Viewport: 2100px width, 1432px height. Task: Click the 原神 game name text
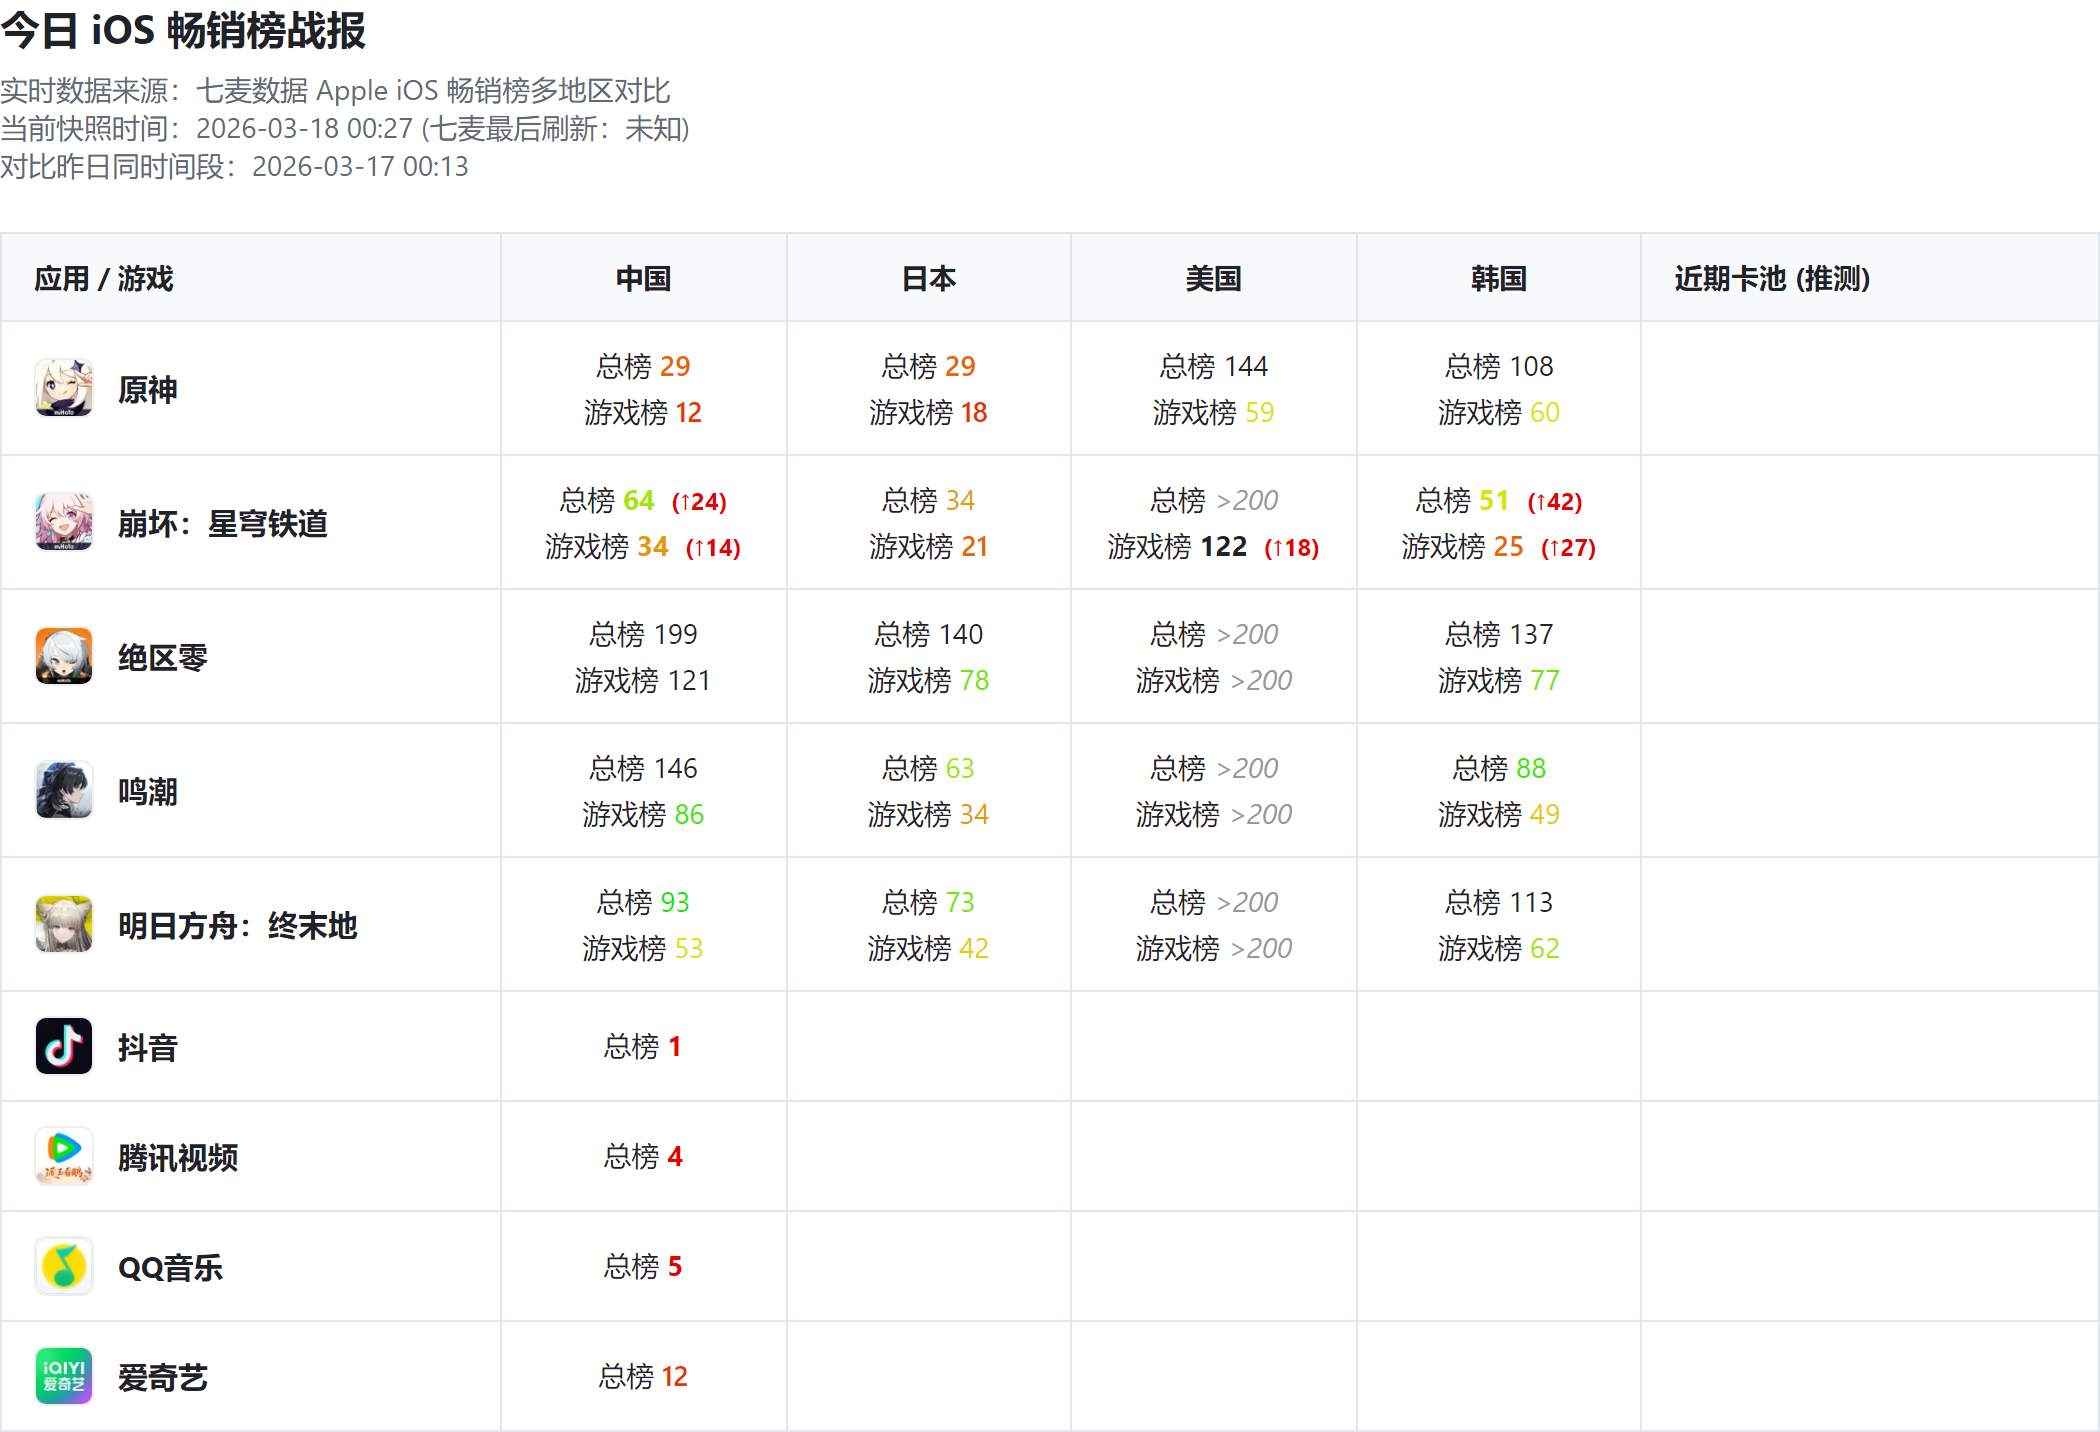tap(148, 389)
